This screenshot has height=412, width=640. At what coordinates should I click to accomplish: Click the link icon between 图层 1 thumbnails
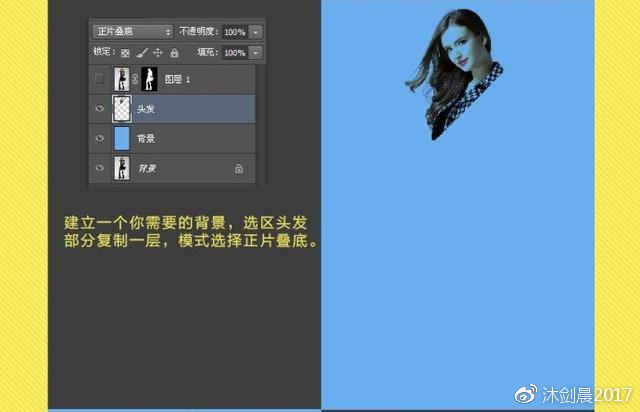[136, 79]
